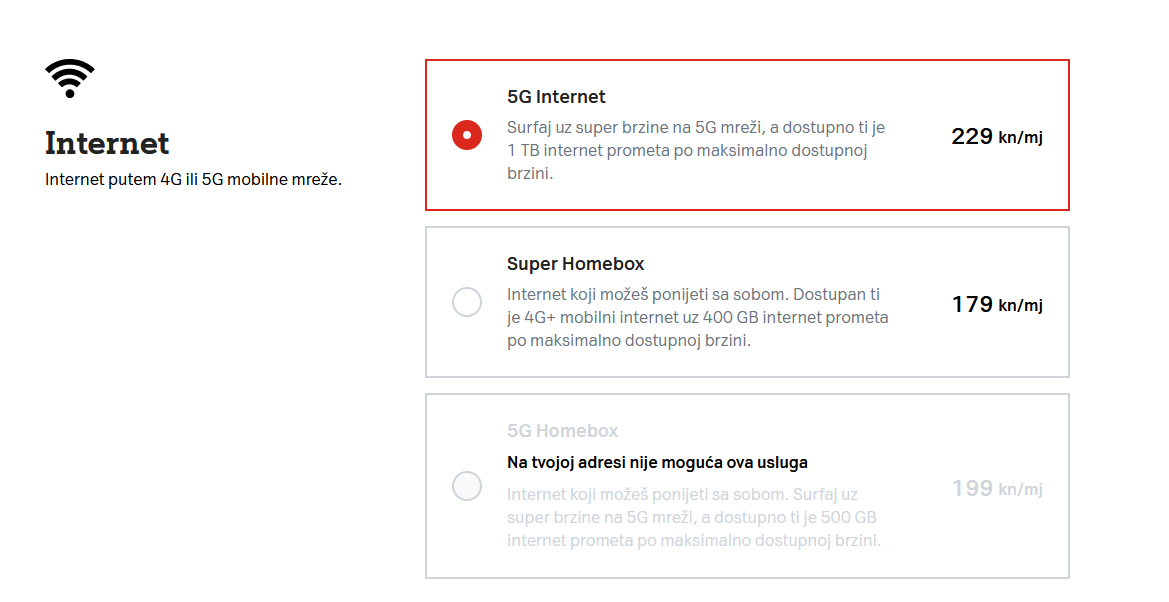Click the 179 kn/mj price
The height and width of the screenshot is (602, 1169).
[x=996, y=304]
